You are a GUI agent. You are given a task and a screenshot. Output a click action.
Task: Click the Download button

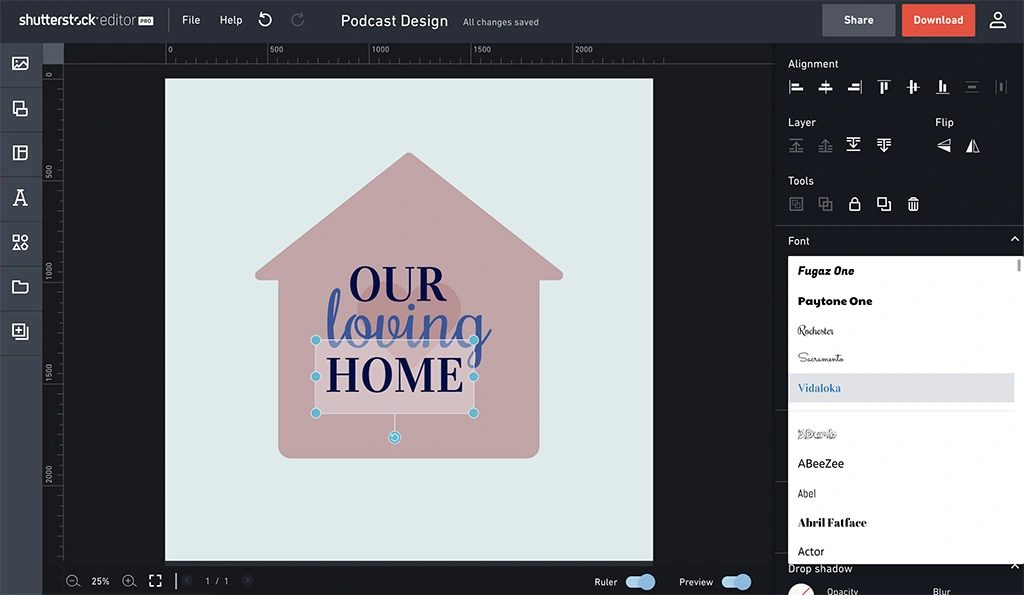click(937, 19)
